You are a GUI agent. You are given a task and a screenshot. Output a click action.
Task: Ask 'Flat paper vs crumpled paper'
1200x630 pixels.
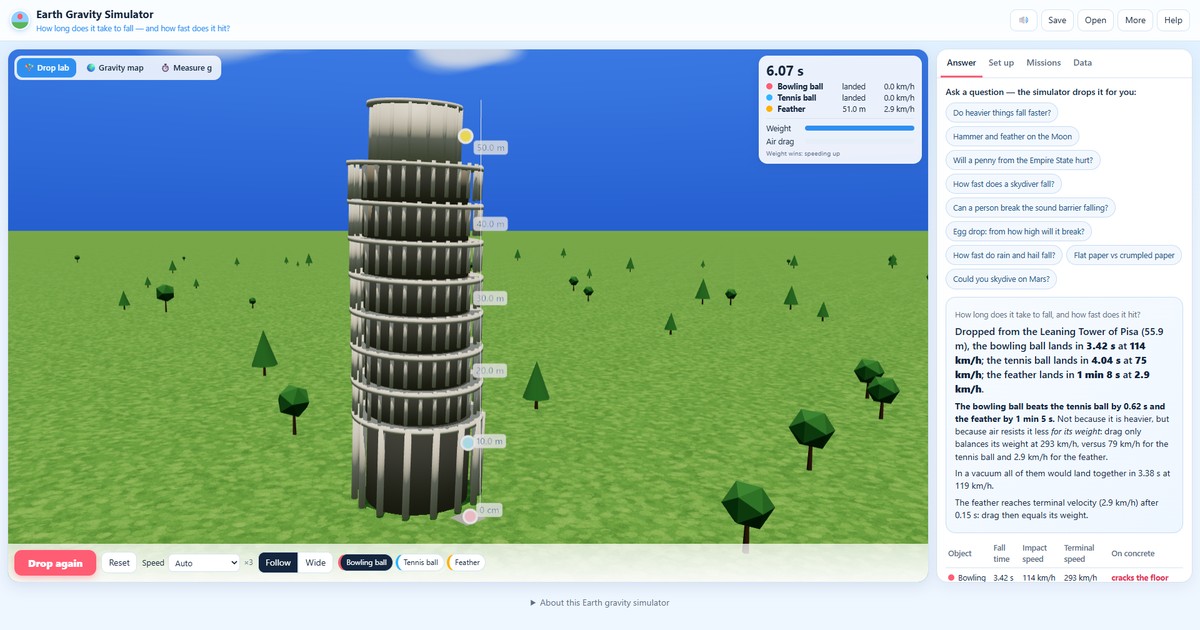1124,256
